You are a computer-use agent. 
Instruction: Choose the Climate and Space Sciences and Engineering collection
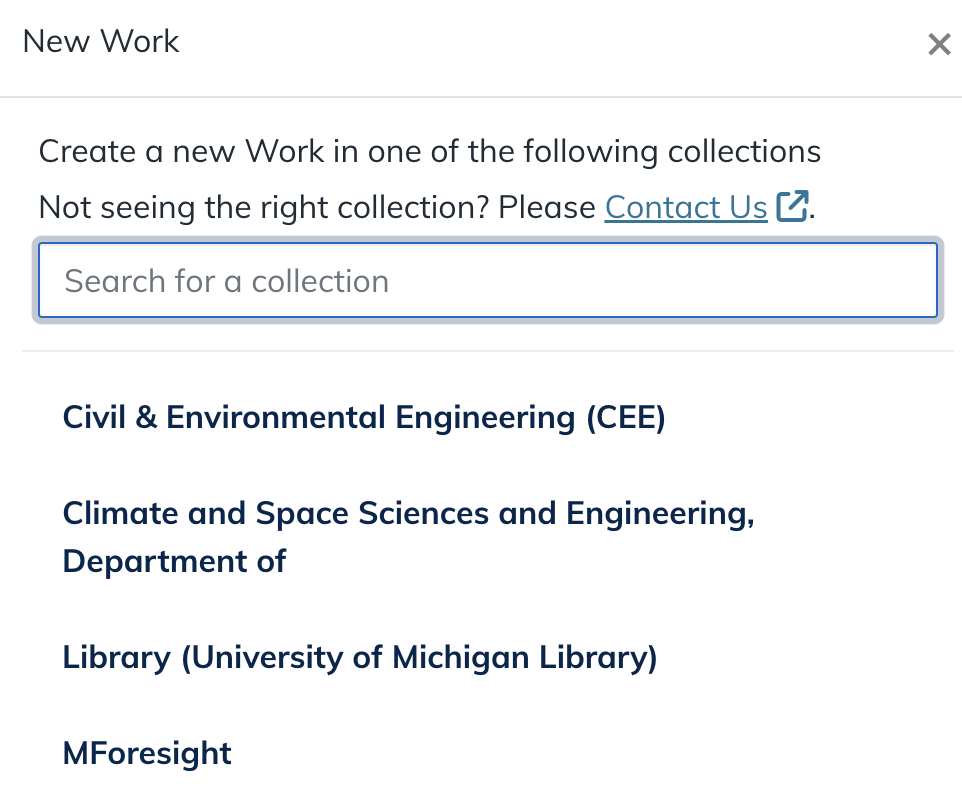407,537
